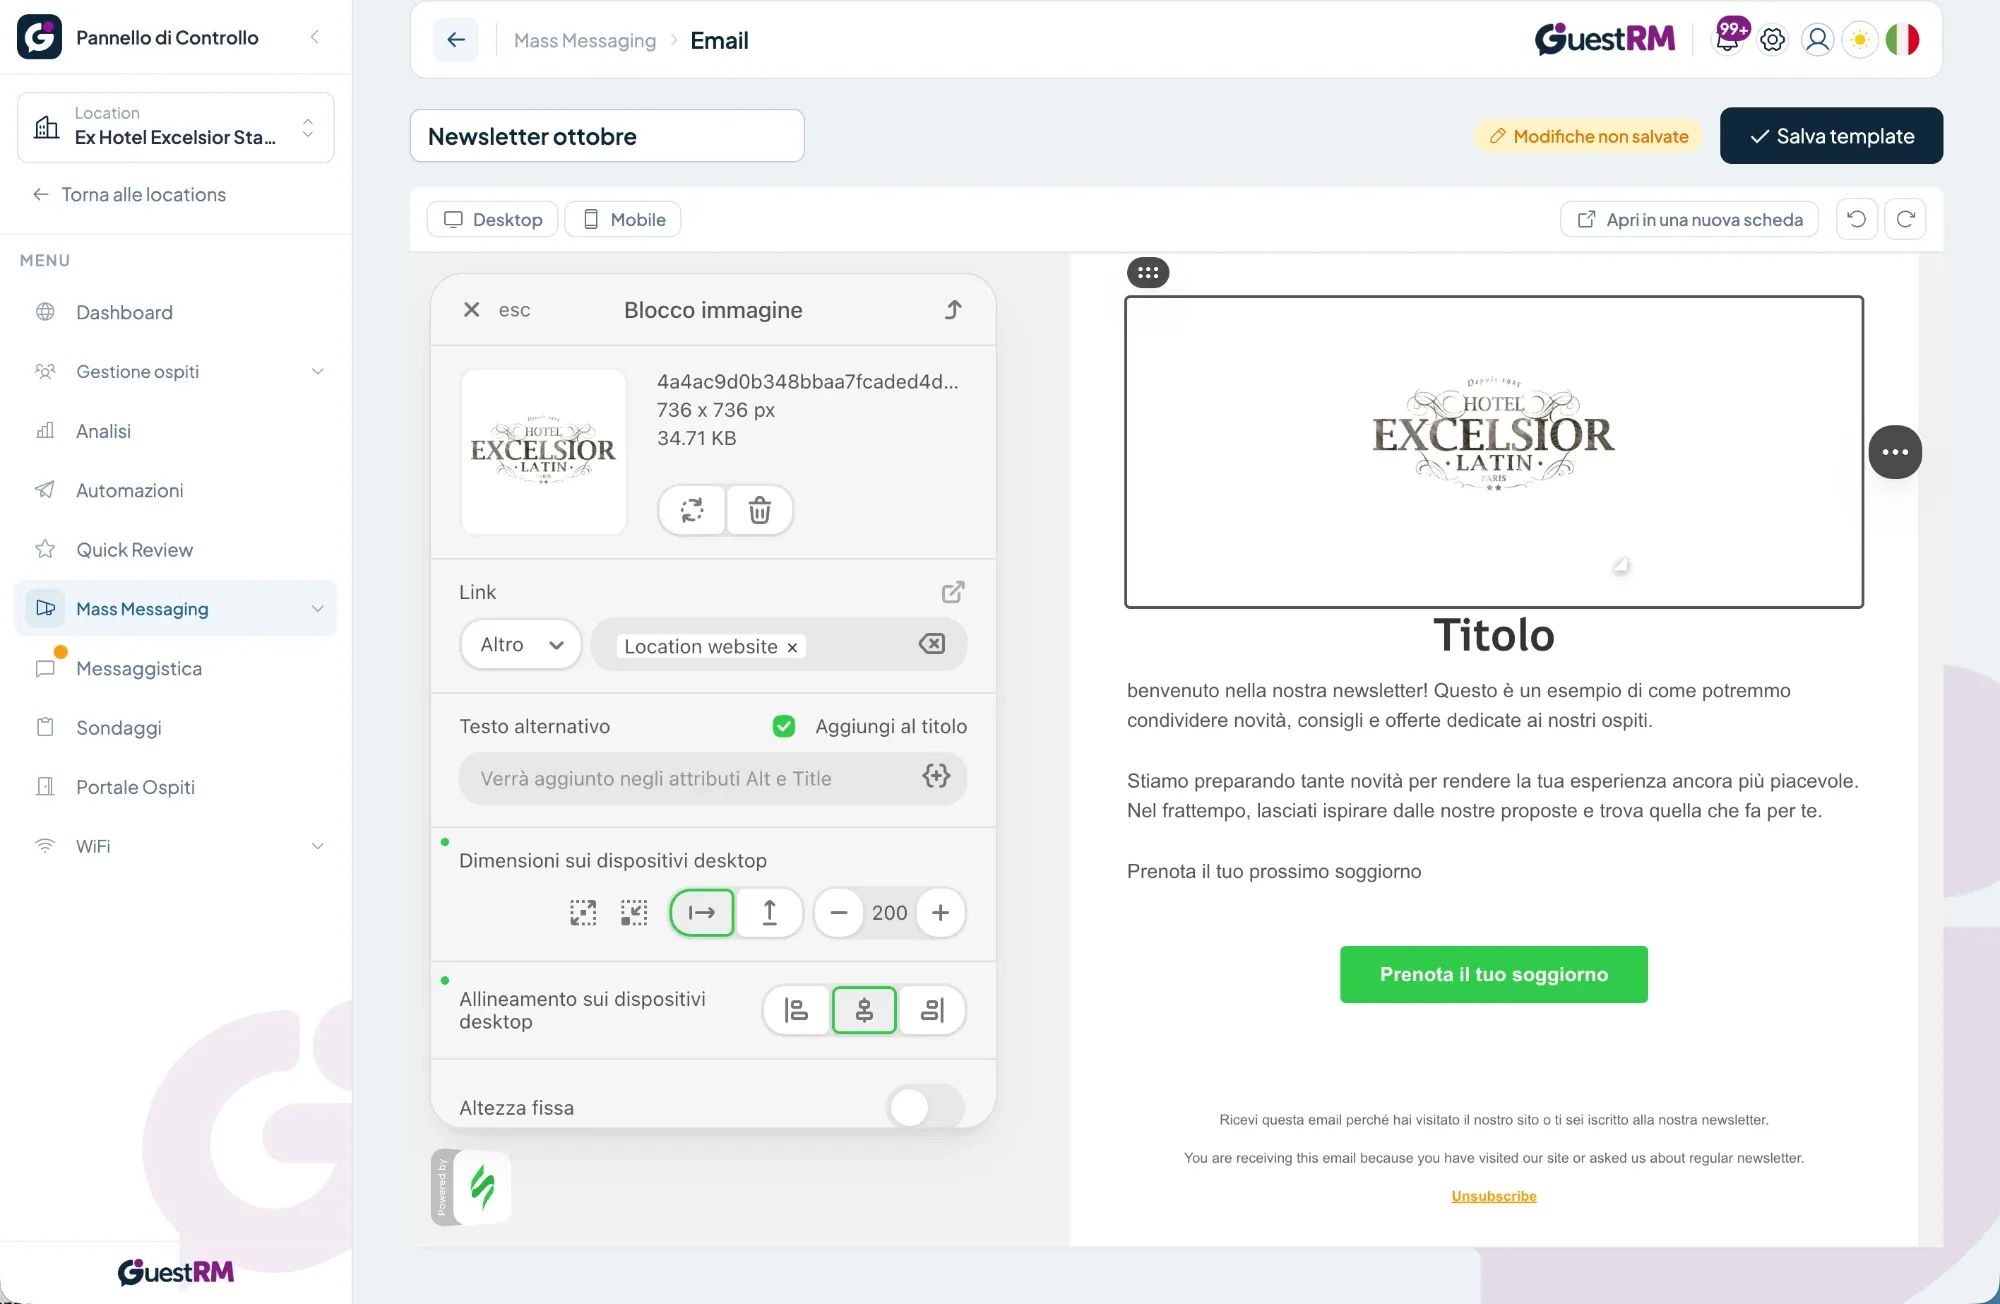Click the block drag handle dots above image
The width and height of the screenshot is (2000, 1304).
tap(1148, 272)
